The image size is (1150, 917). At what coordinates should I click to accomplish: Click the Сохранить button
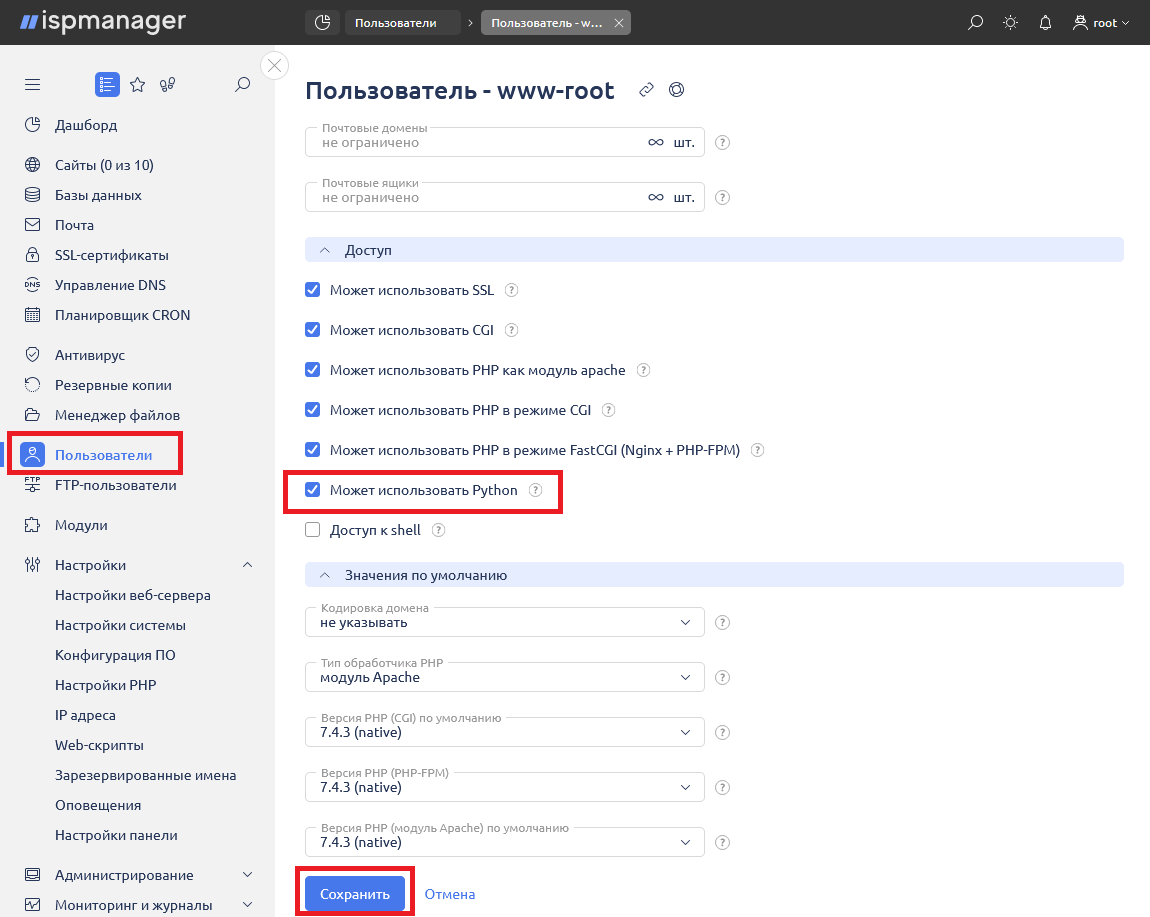[x=355, y=894]
